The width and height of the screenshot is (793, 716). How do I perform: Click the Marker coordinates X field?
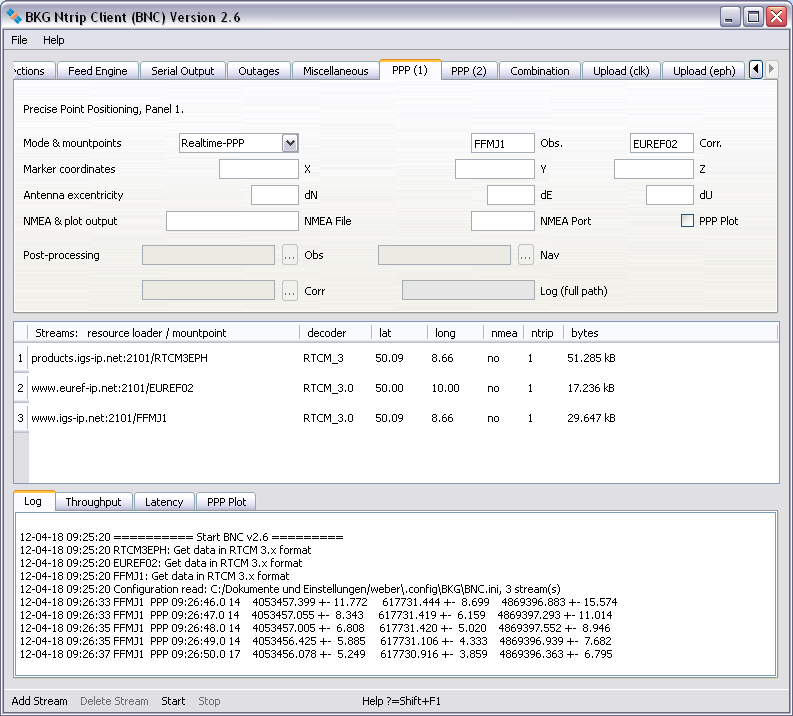[258, 169]
